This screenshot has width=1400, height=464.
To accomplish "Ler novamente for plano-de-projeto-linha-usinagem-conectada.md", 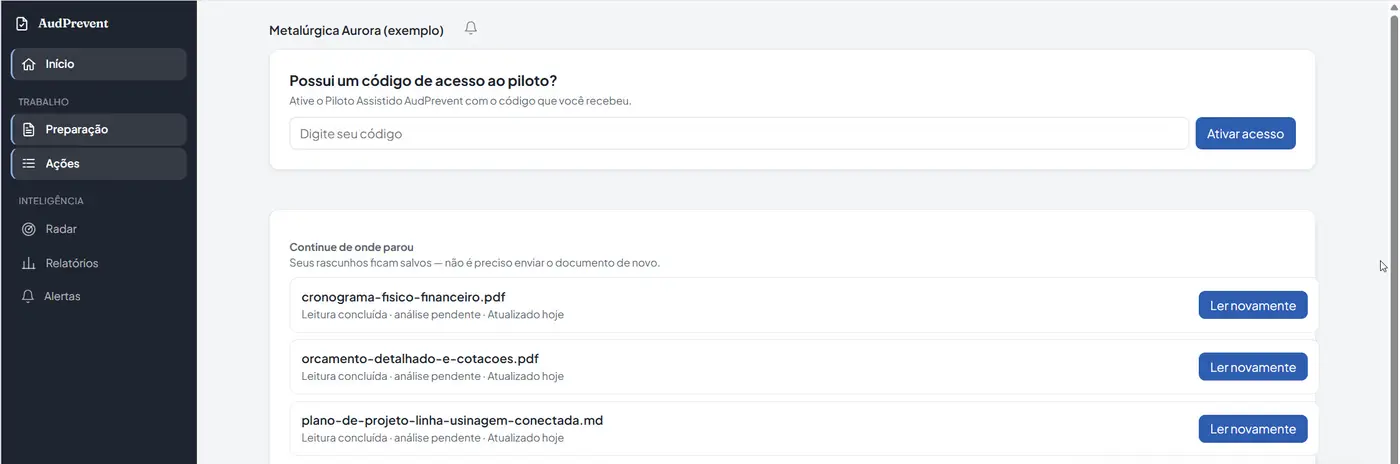I will 1253,429.
